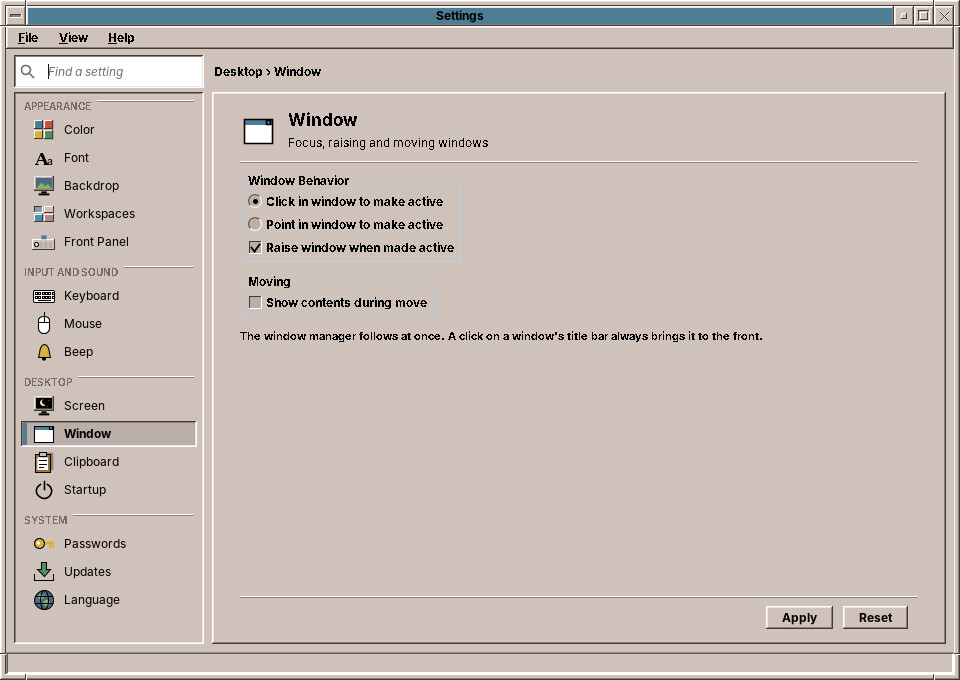Click the search magnifier icon
960x680 pixels.
click(28, 72)
